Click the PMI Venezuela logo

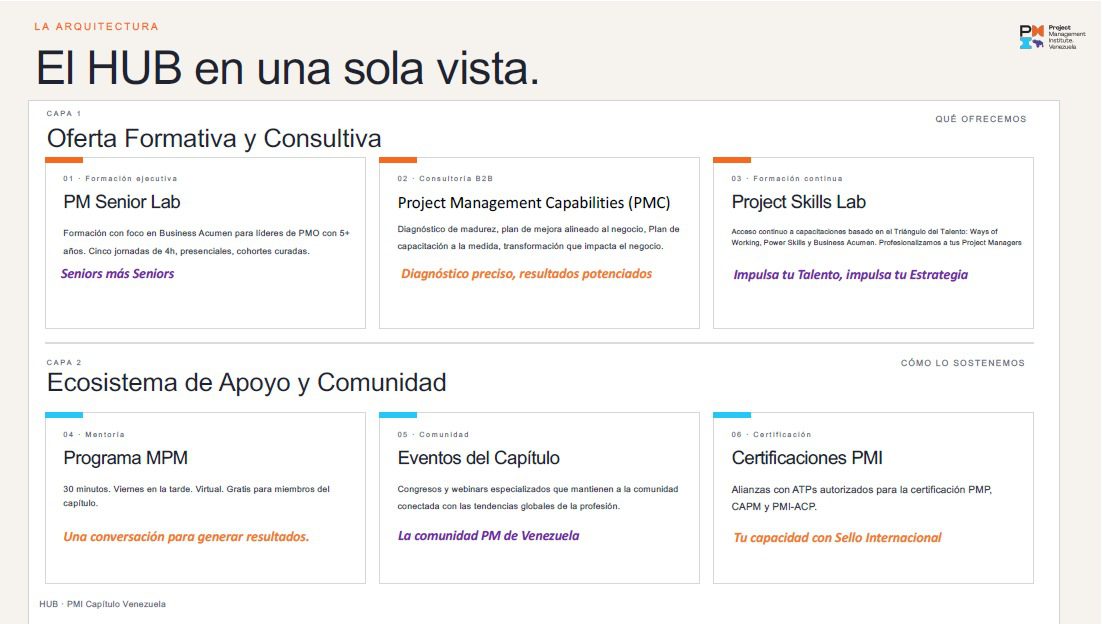click(1052, 37)
